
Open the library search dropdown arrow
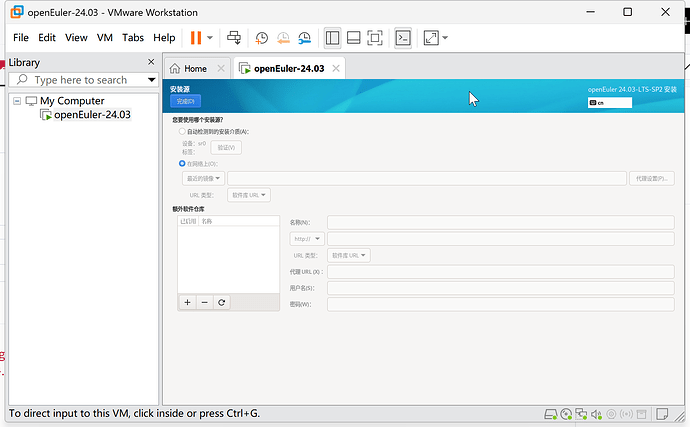pyautogui.click(x=151, y=80)
